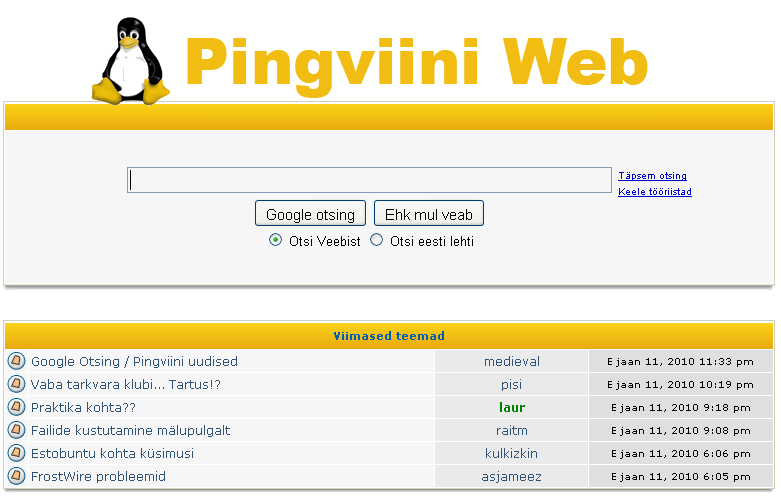Click topic icon beside Vaba tarkvara klubi
Viewport: 781px width, 500px height.
pos(16,384)
